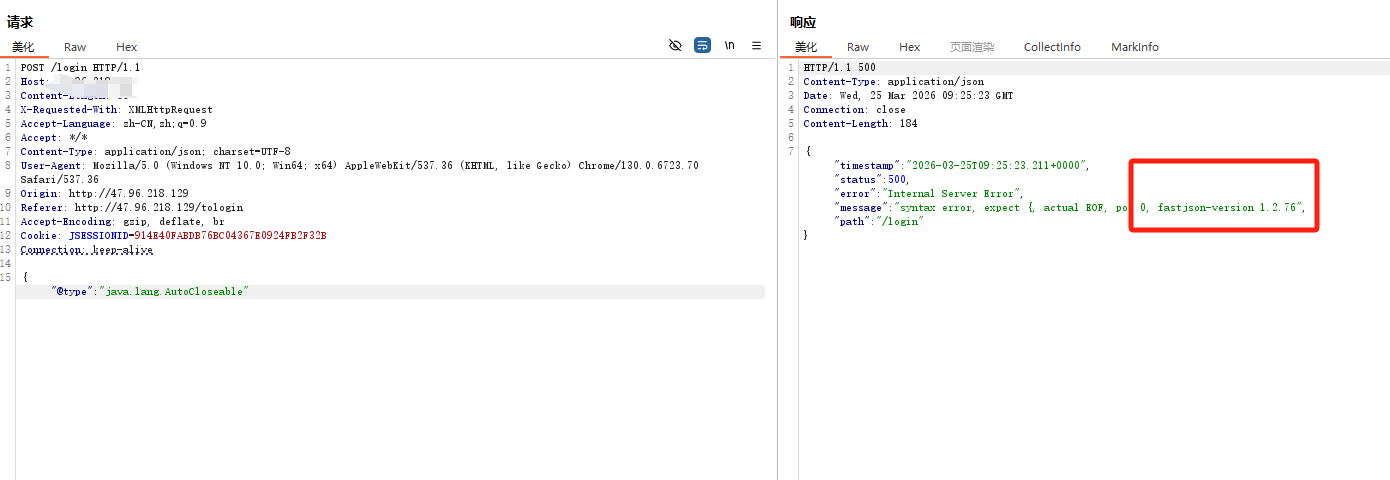Click the POST /login request line
Screen dimensions: 1390x480
coord(80,68)
